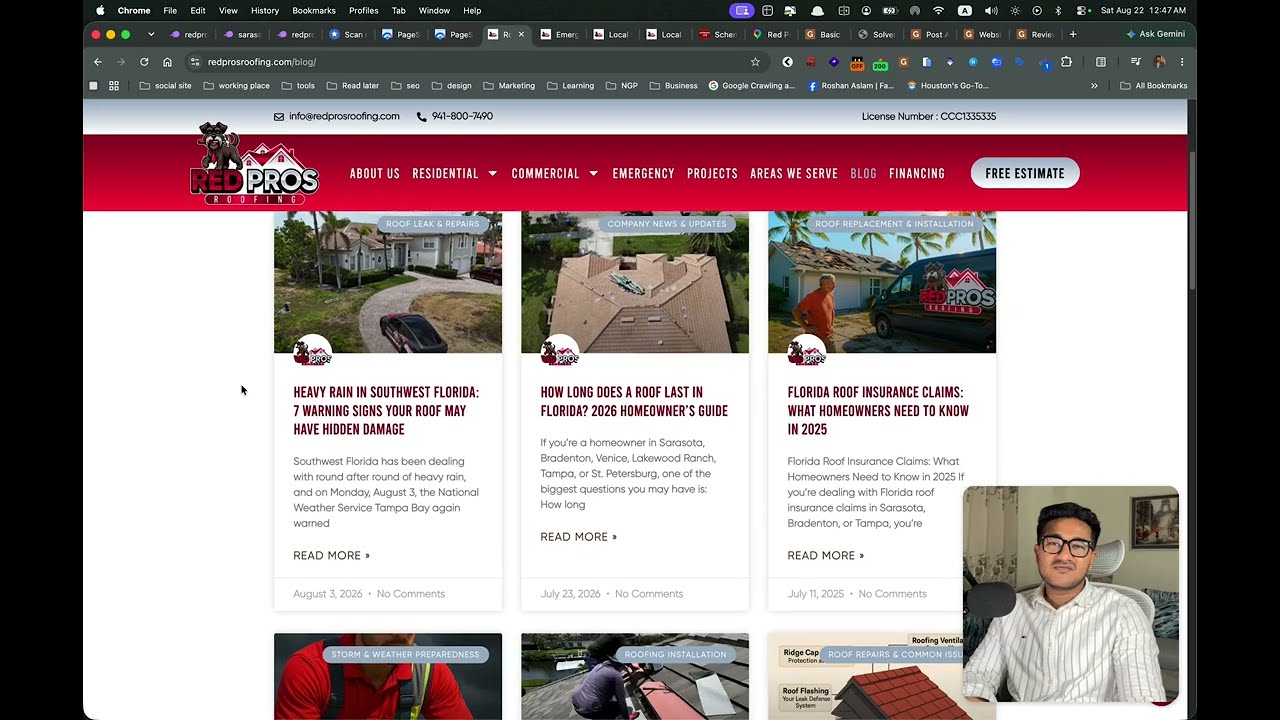Open Heavy Rain in Southwest Florida article title
Screen dimensions: 1280x720
click(386, 411)
